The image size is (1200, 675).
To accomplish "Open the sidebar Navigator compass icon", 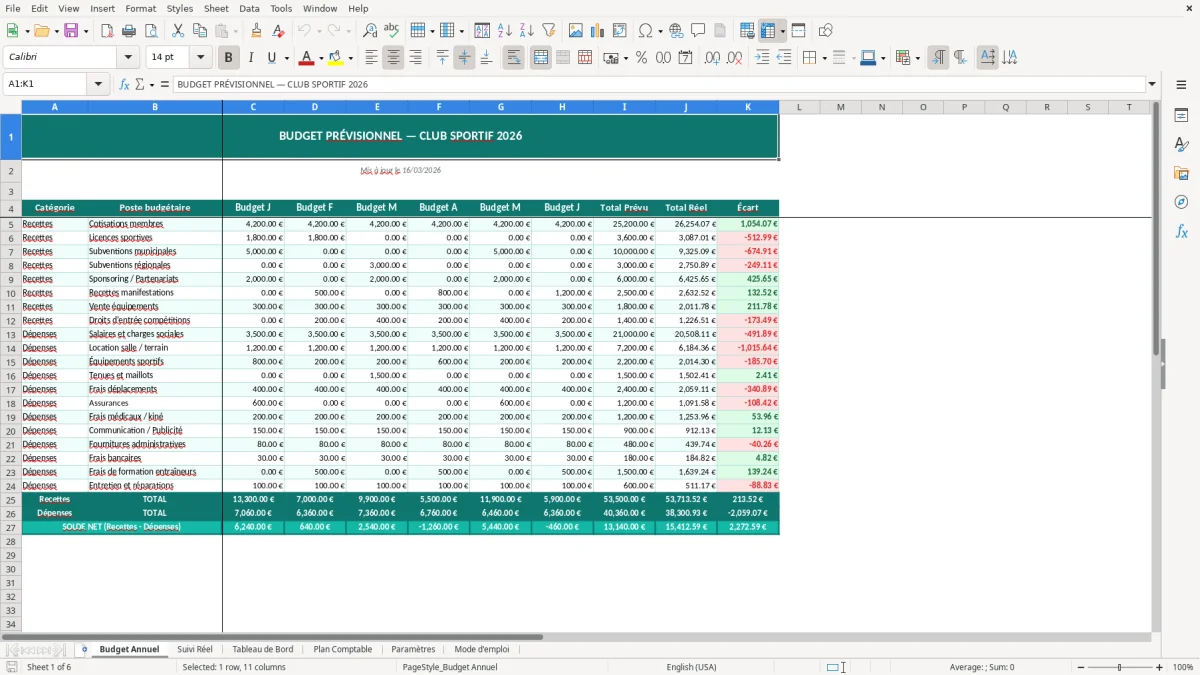I will coord(1181,202).
